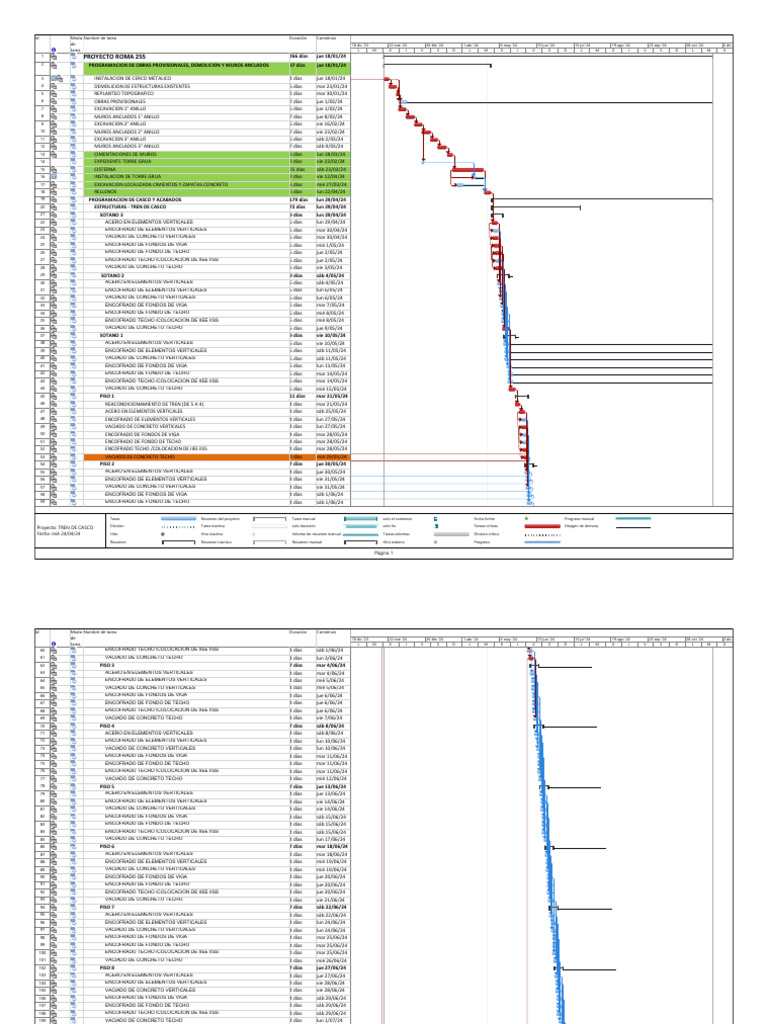Click 'Fecha: mié 24/04/24' in the legend

tap(59, 534)
